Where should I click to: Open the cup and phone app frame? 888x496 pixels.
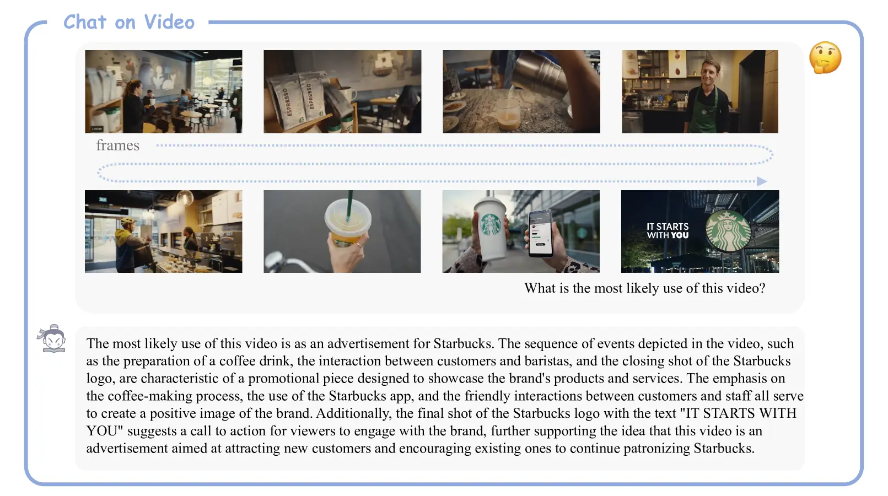521,232
